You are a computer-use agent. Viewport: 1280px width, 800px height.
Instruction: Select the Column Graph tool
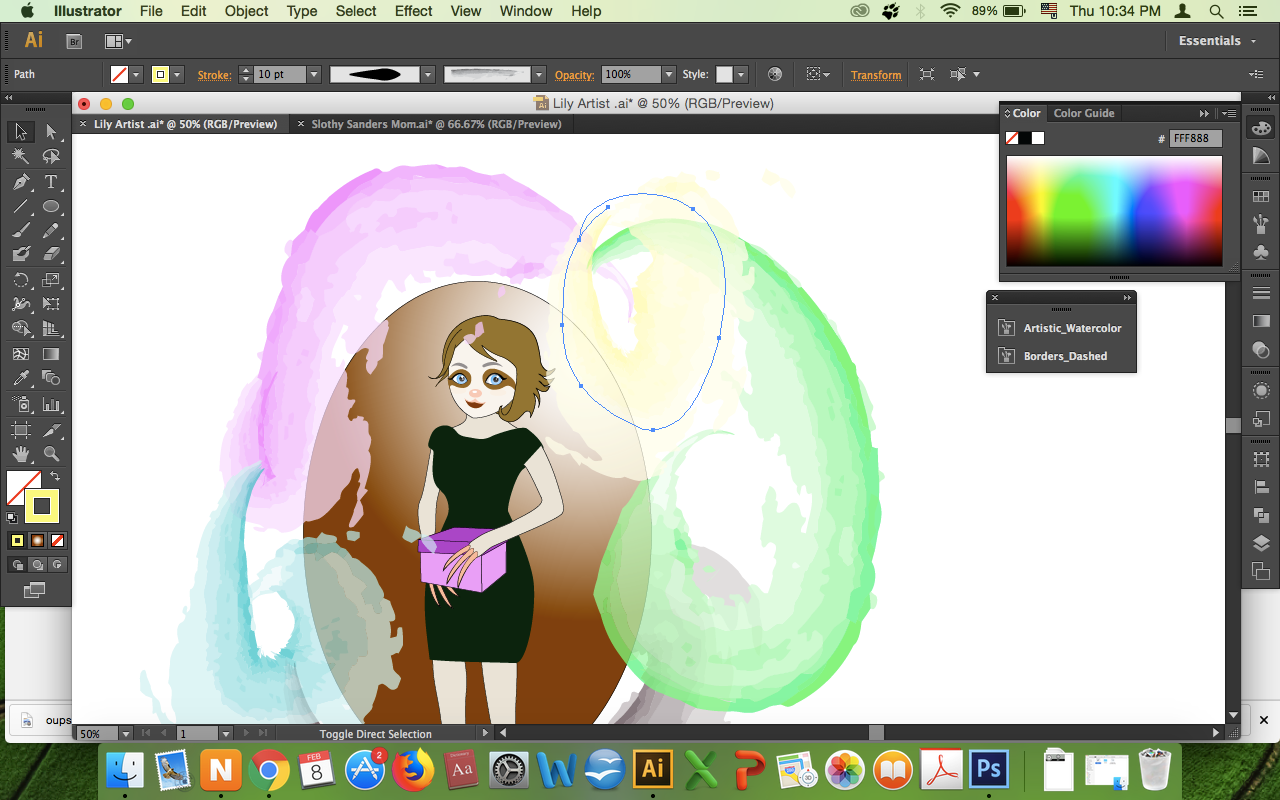coord(51,404)
